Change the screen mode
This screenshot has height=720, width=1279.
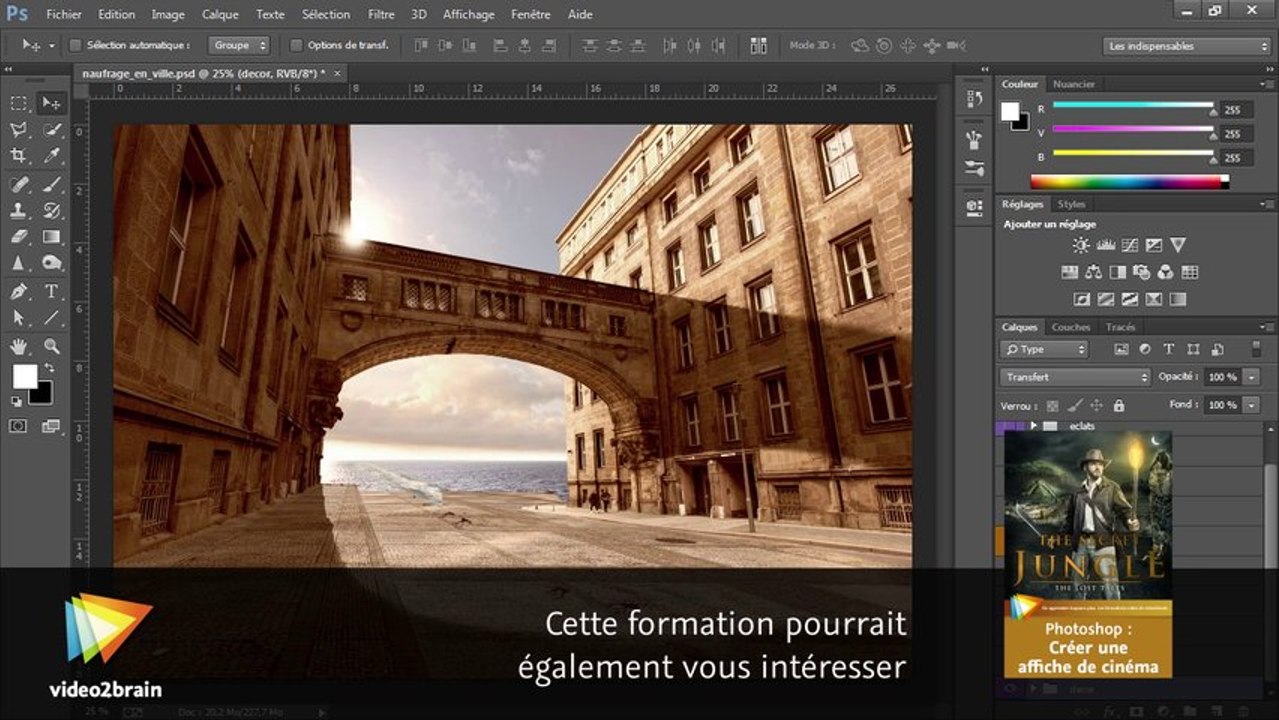click(51, 426)
